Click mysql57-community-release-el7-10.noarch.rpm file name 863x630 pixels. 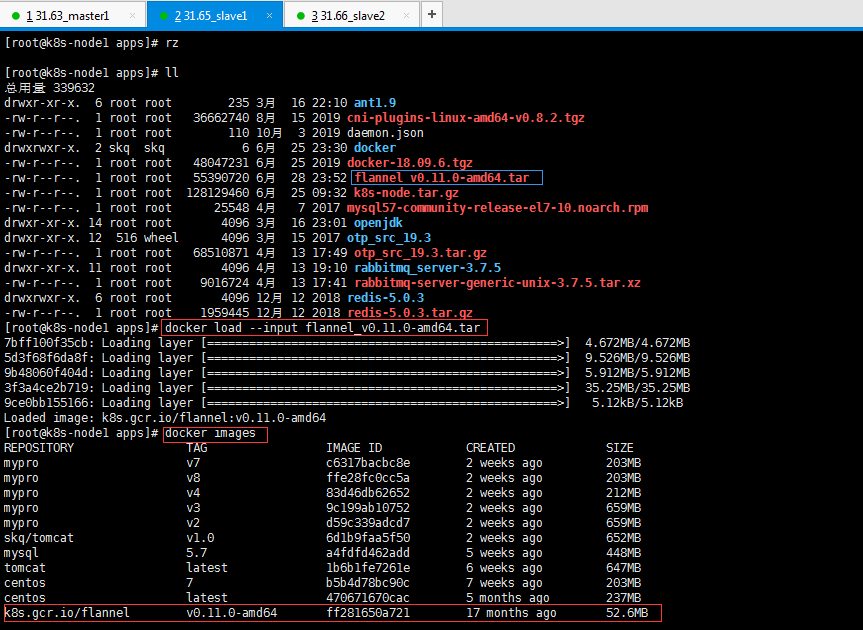(498, 208)
